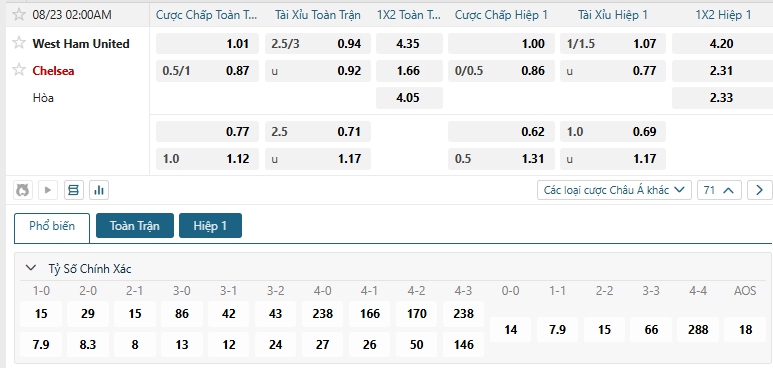Open the statistics bar chart icon
Image resolution: width=773 pixels, height=368 pixels.
pos(99,190)
